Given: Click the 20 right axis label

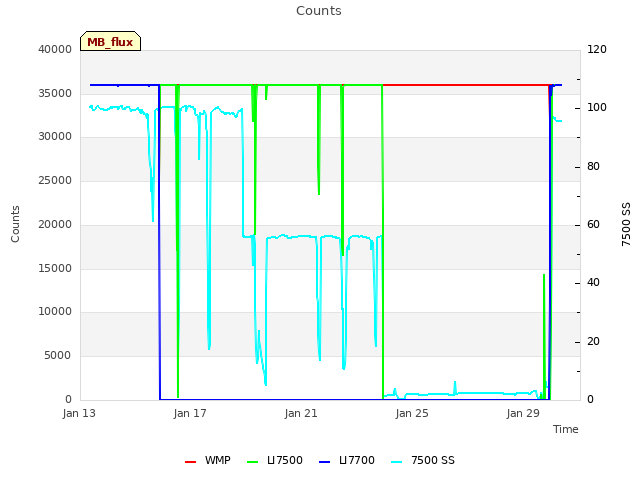Looking at the screenshot, I should (593, 342).
